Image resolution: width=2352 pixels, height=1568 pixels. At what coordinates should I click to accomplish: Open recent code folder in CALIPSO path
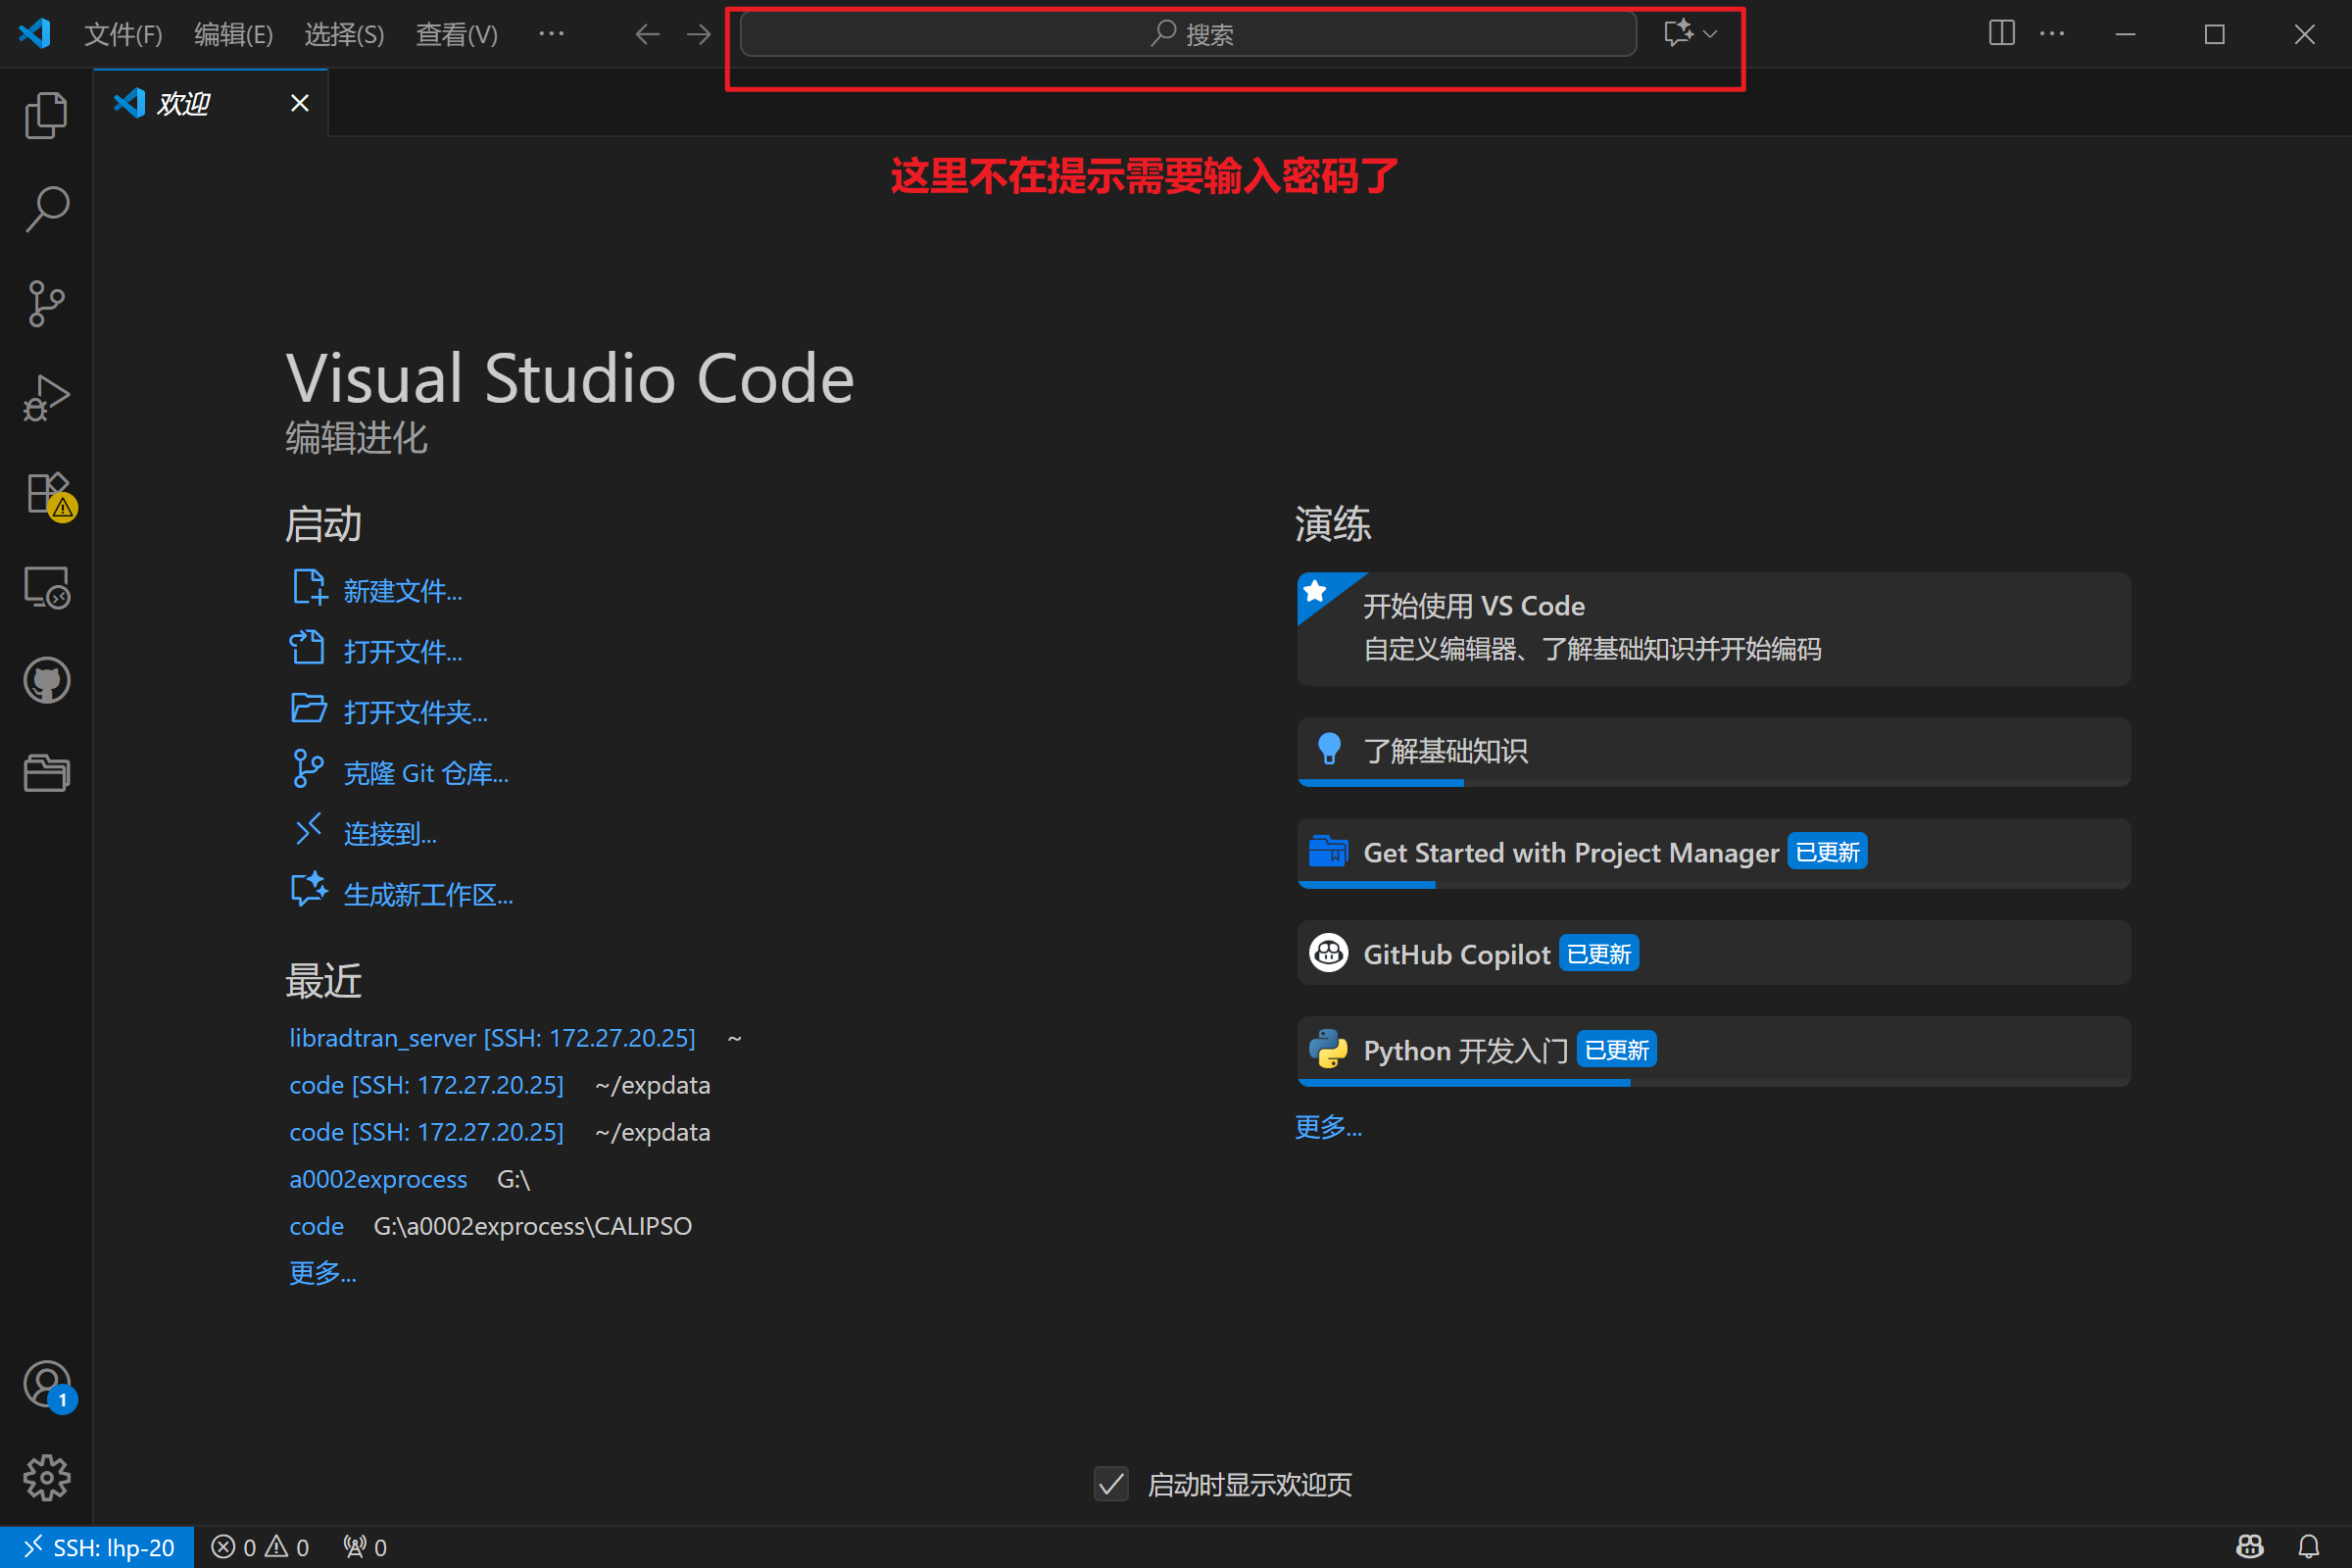point(316,1226)
